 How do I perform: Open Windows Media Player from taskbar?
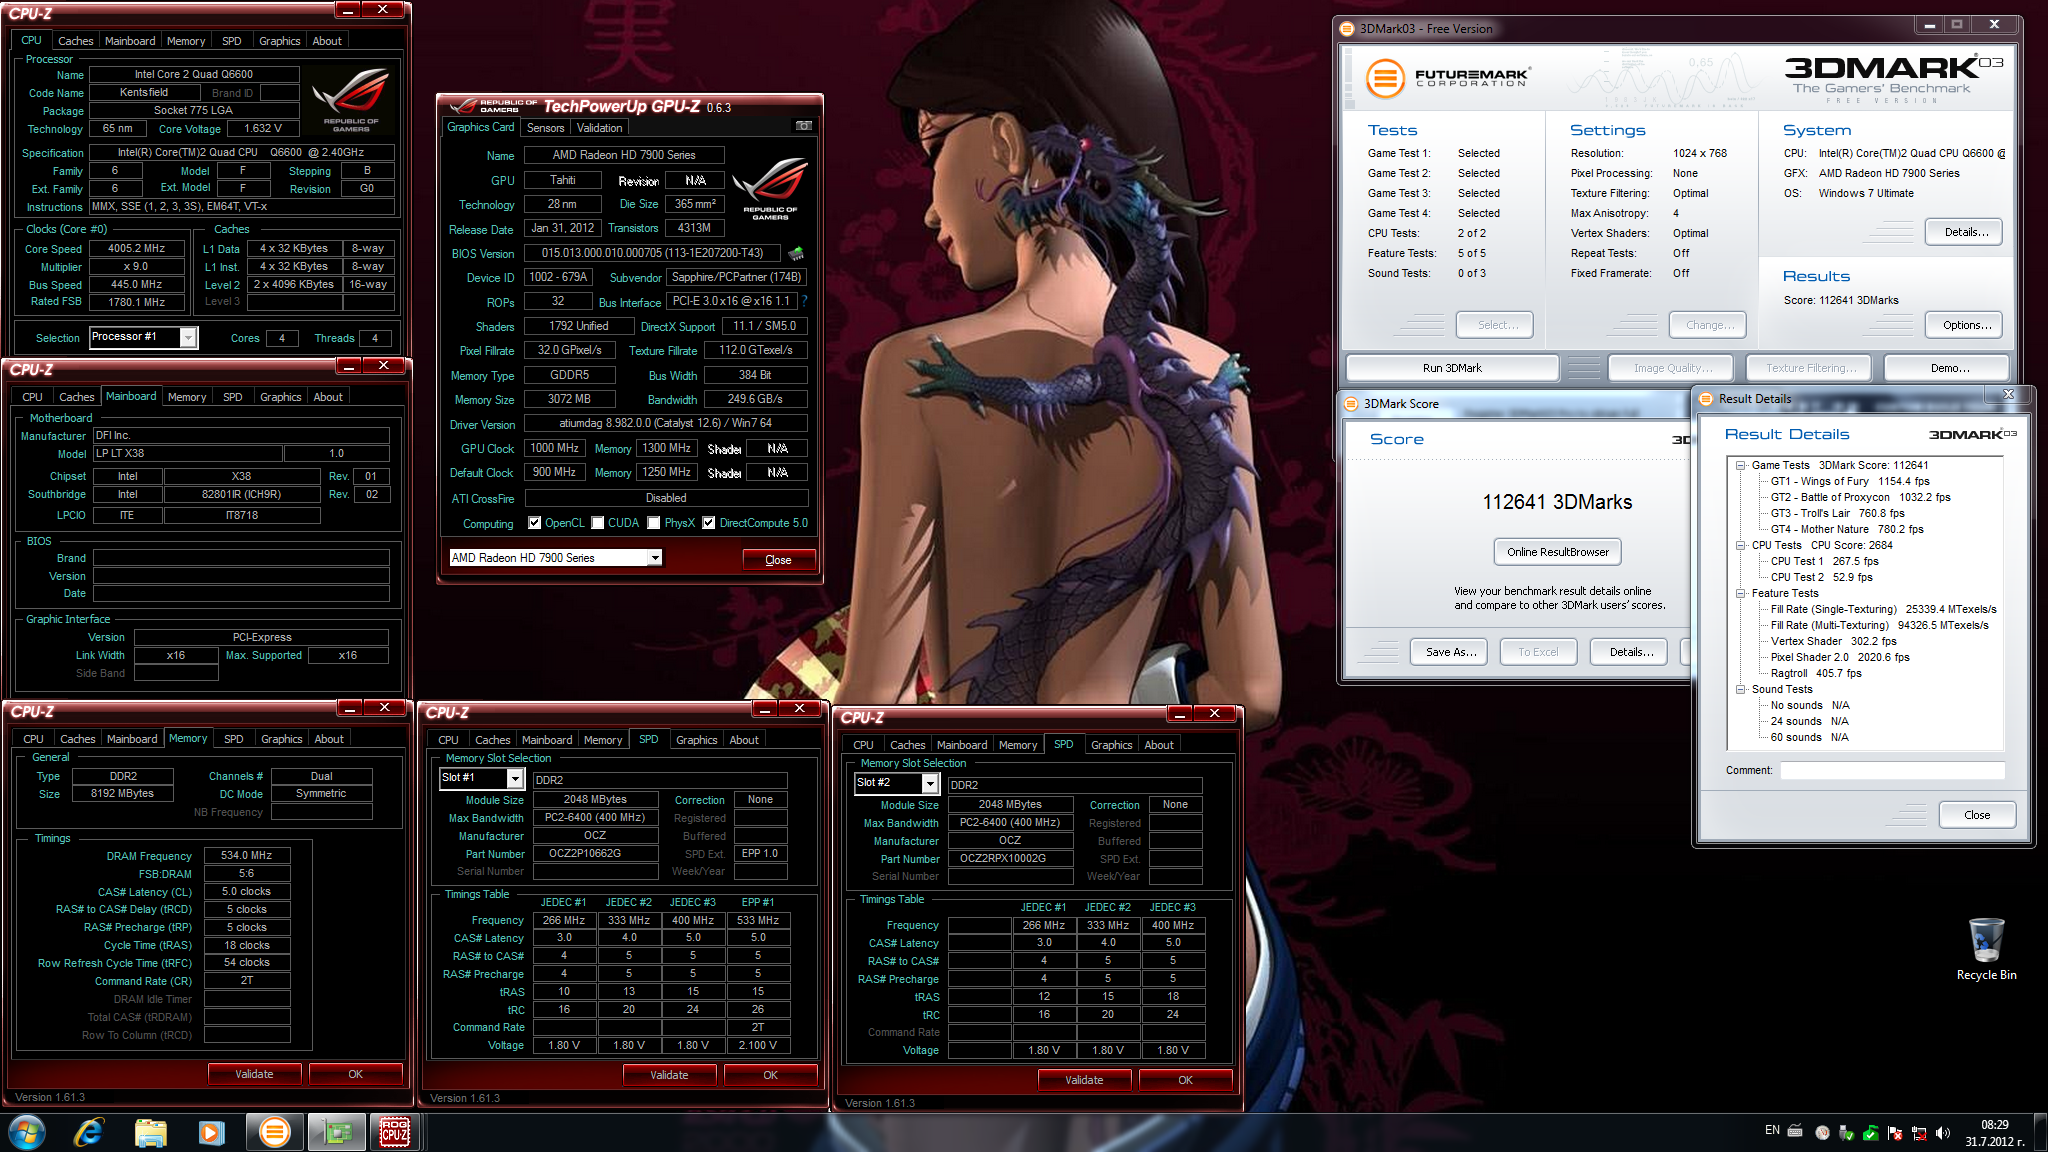click(211, 1132)
